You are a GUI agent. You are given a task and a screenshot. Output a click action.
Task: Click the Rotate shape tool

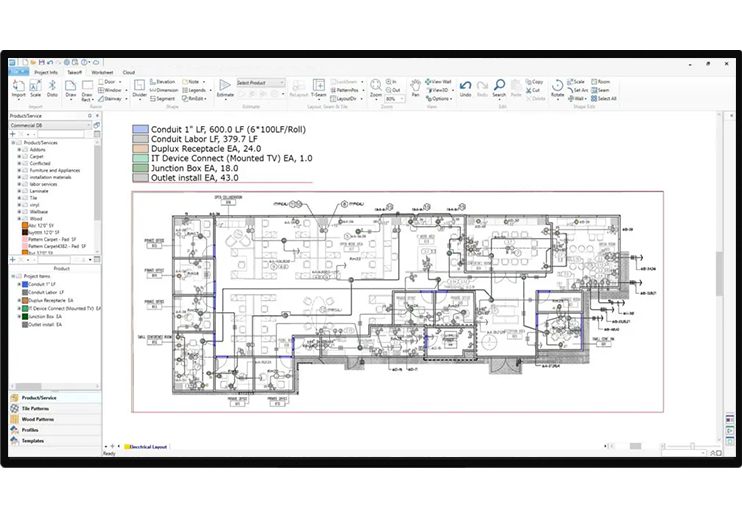tap(557, 88)
